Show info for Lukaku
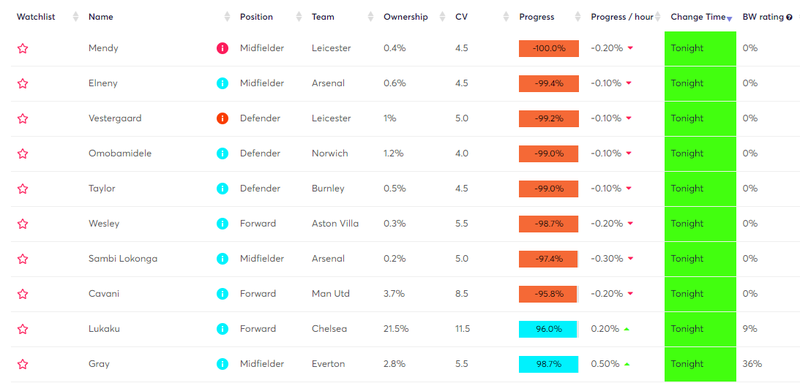Screen dimensions: 800x383 [222, 329]
